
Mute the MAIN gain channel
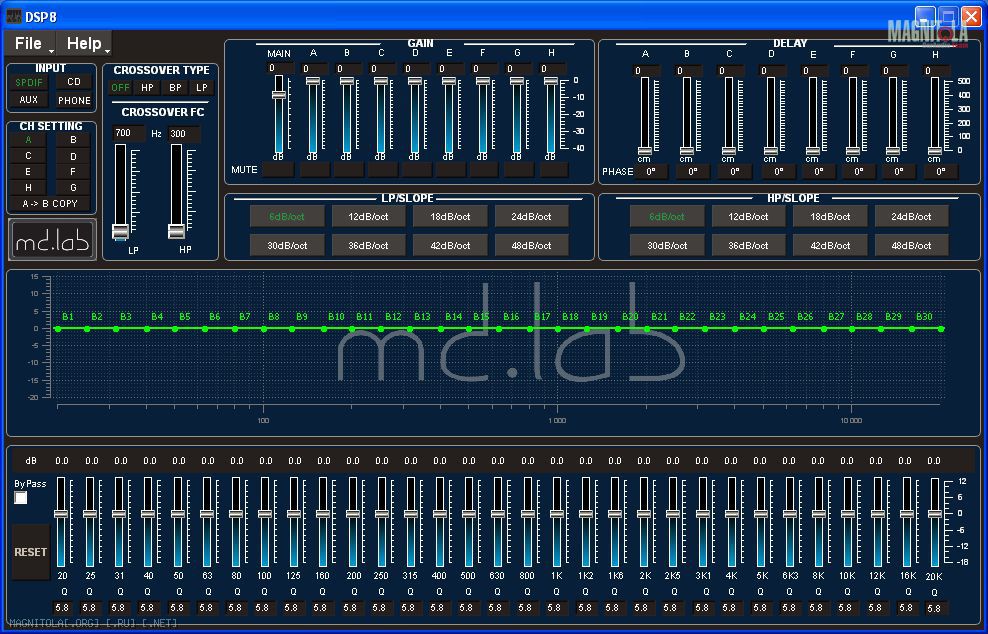pos(278,170)
